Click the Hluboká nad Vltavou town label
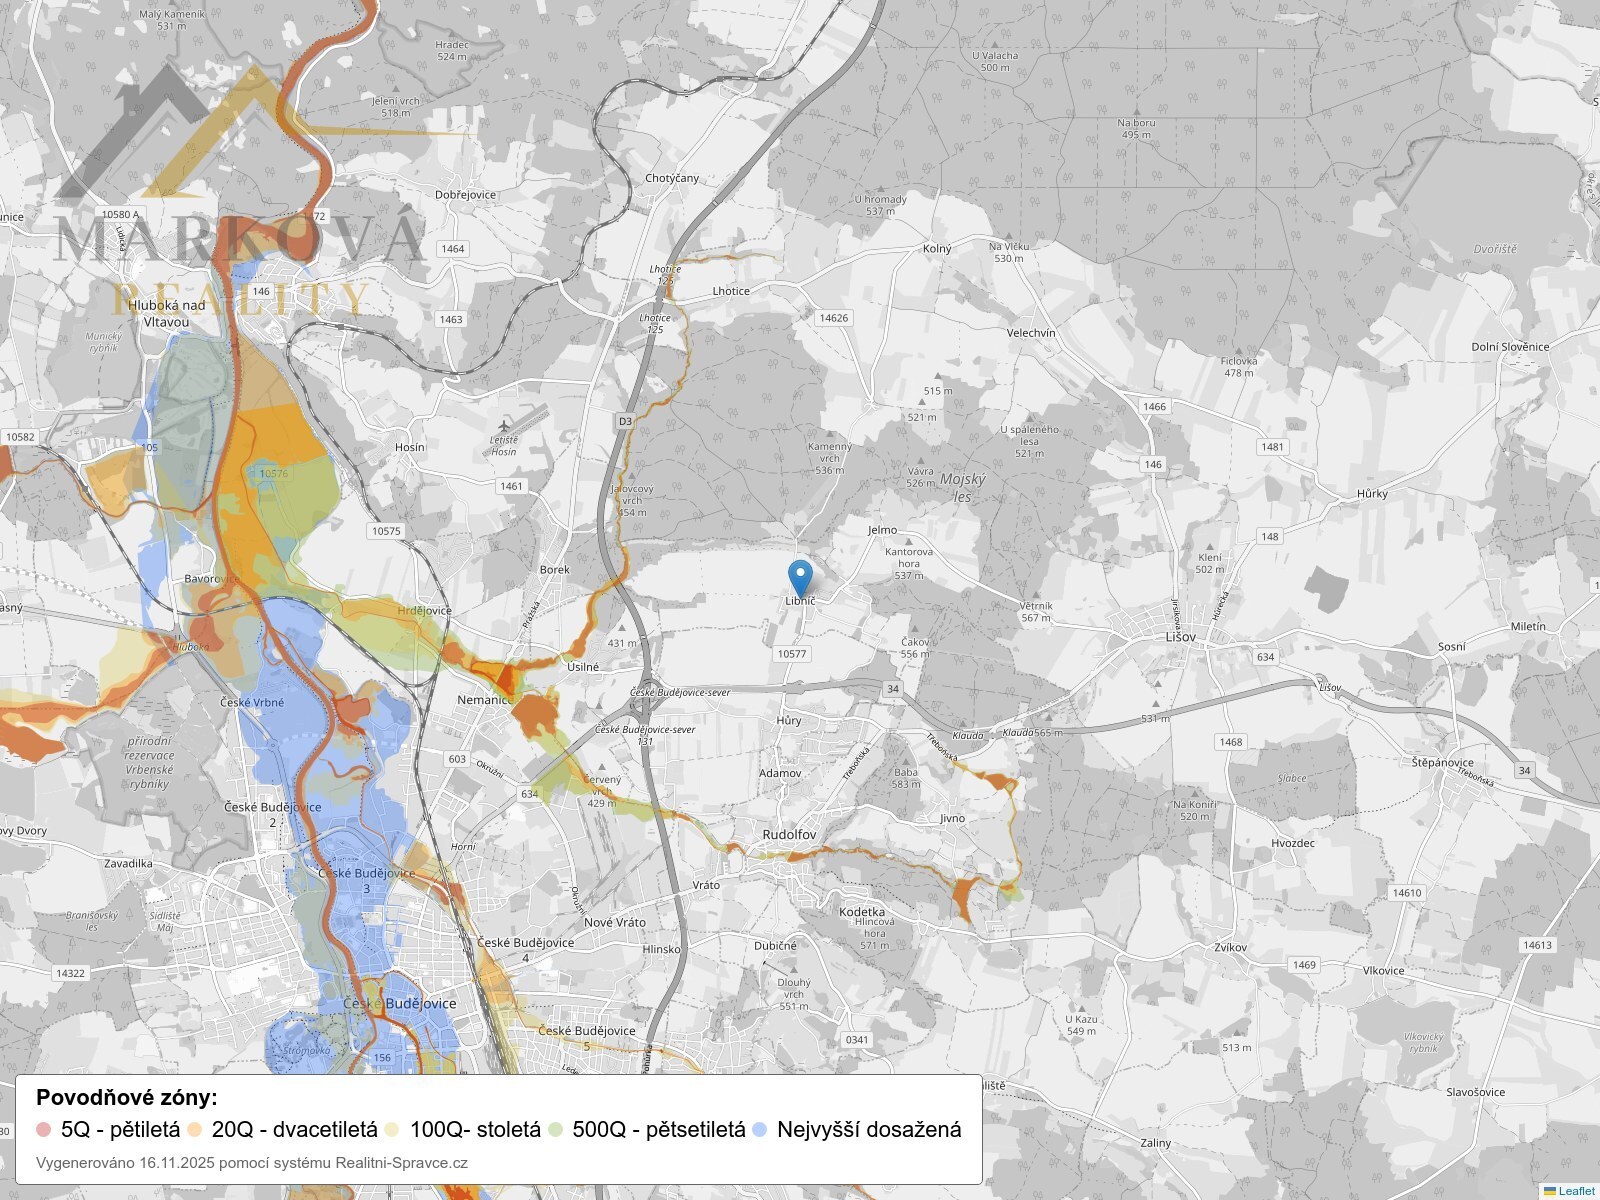Image resolution: width=1600 pixels, height=1200 pixels. click(166, 314)
